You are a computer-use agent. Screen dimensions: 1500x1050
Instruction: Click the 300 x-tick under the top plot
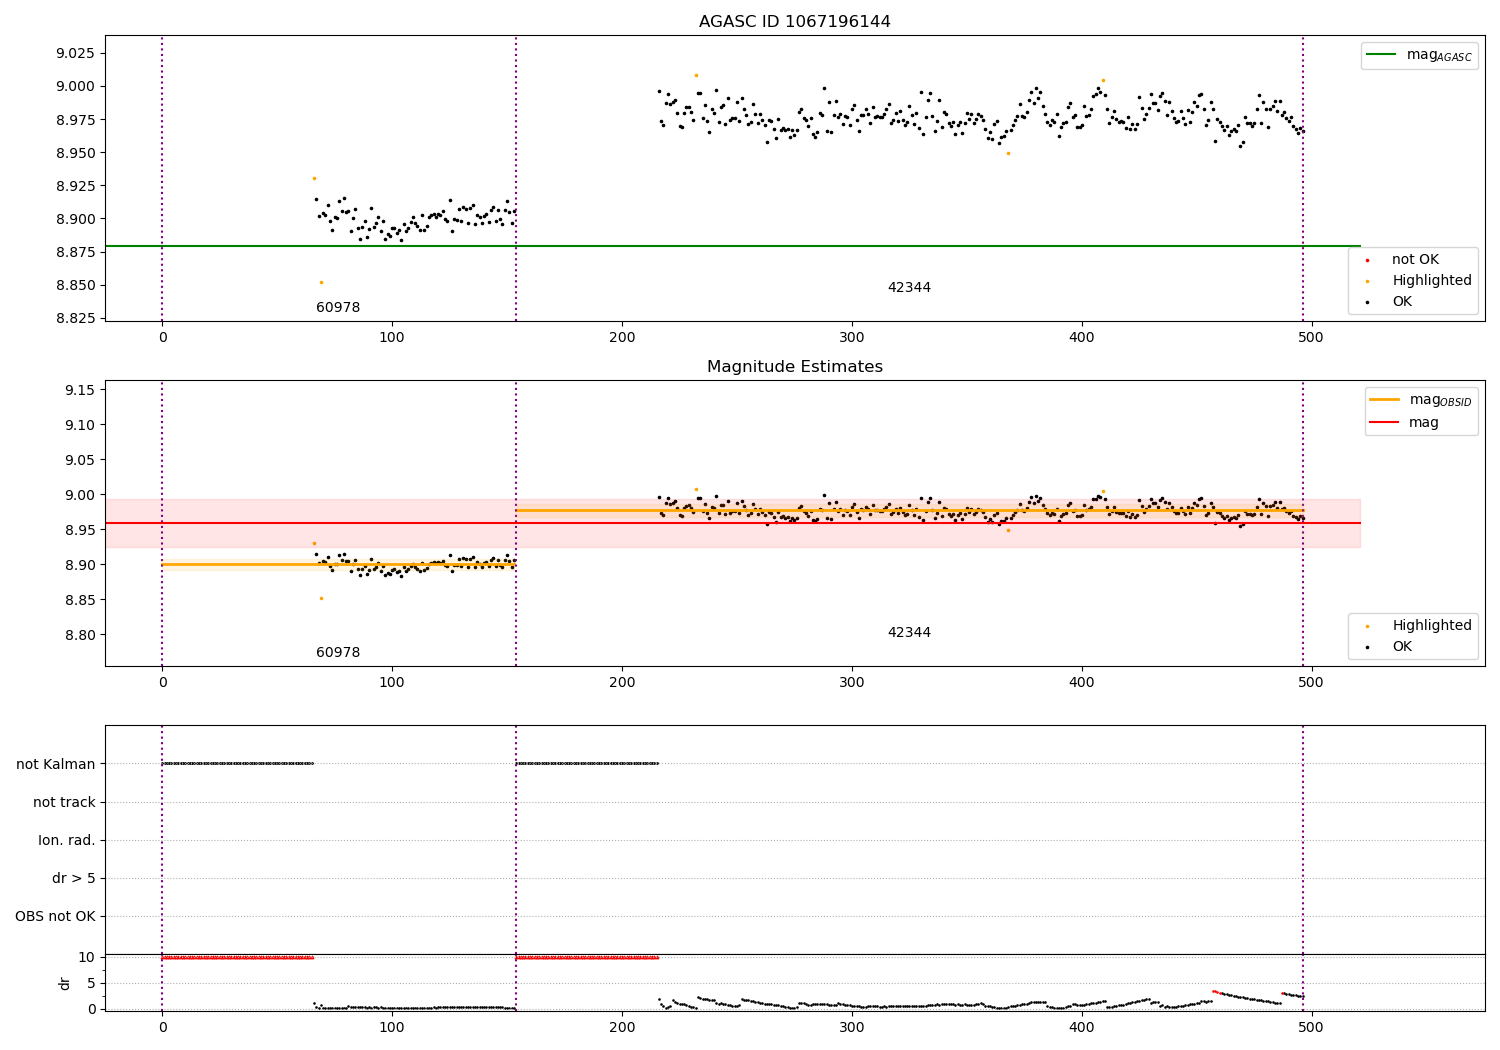[852, 338]
